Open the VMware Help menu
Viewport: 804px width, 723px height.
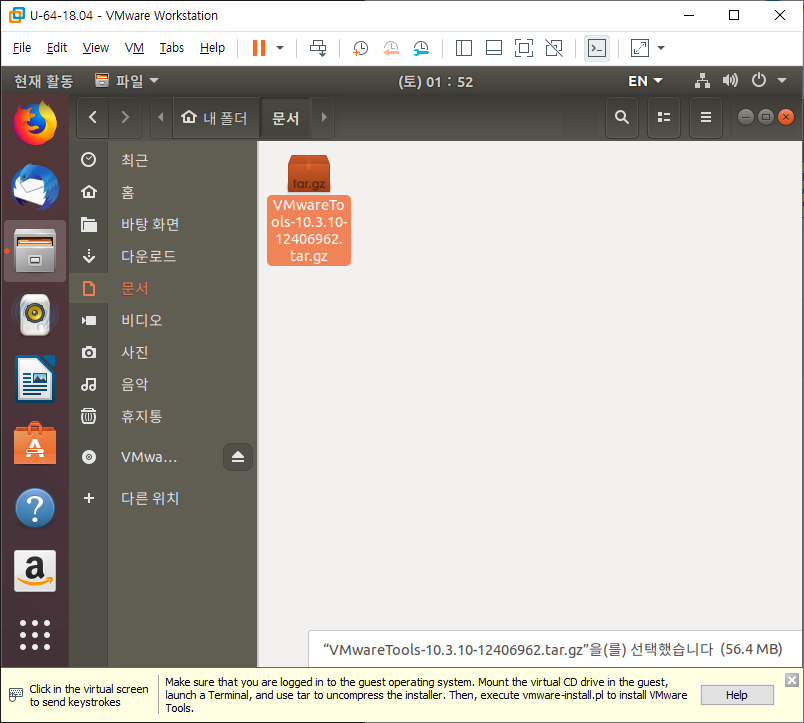[x=212, y=48]
